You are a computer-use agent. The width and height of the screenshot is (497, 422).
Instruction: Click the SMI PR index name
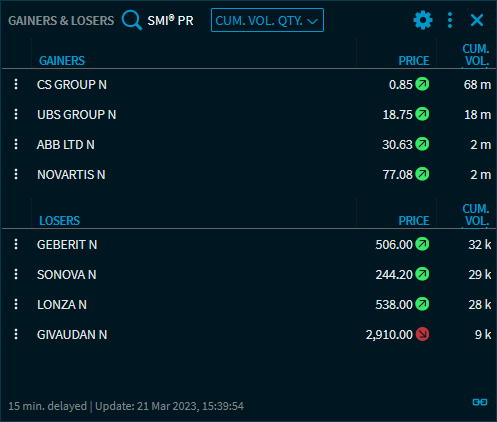coord(170,20)
